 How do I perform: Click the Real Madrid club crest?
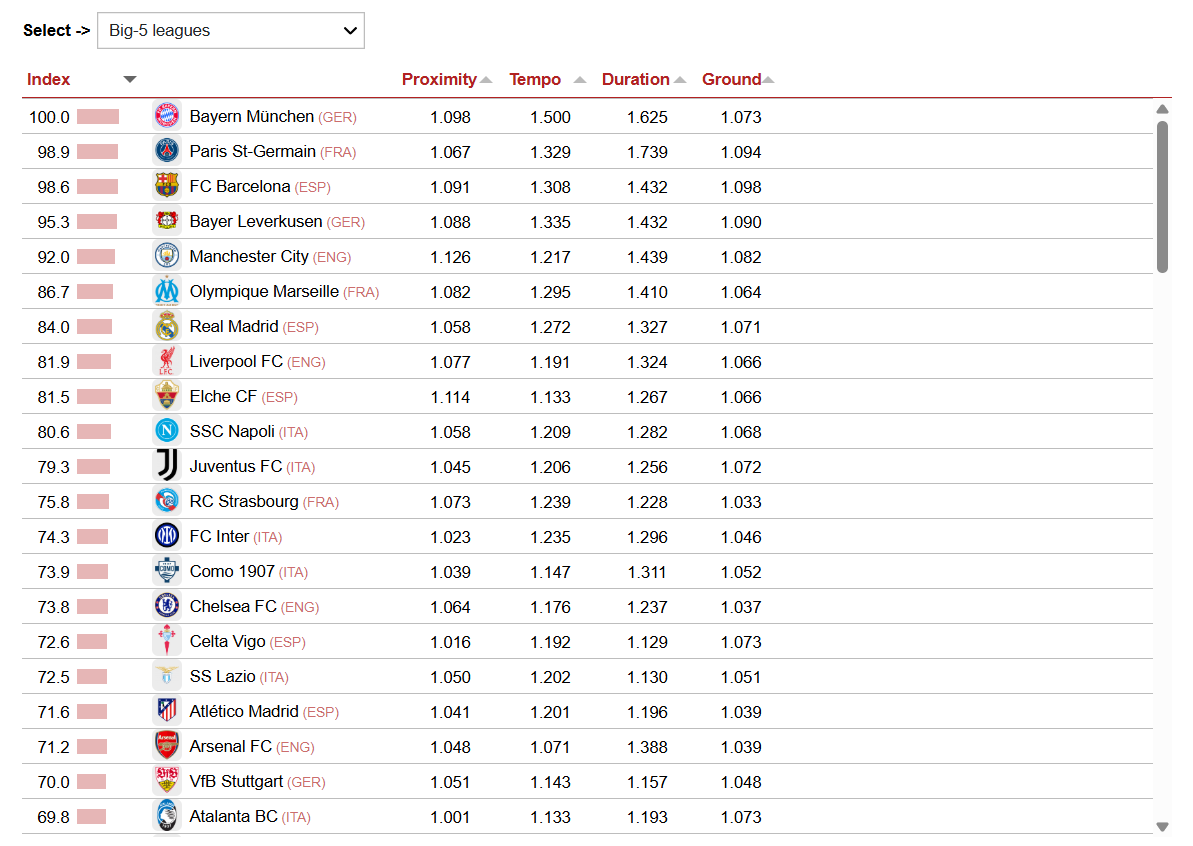(x=167, y=326)
